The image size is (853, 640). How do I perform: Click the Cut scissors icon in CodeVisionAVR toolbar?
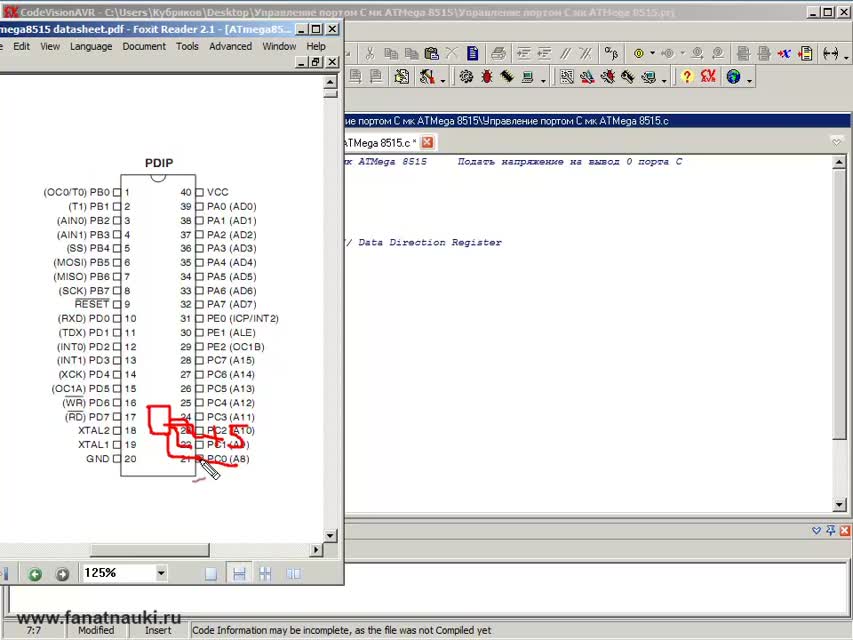pos(370,53)
